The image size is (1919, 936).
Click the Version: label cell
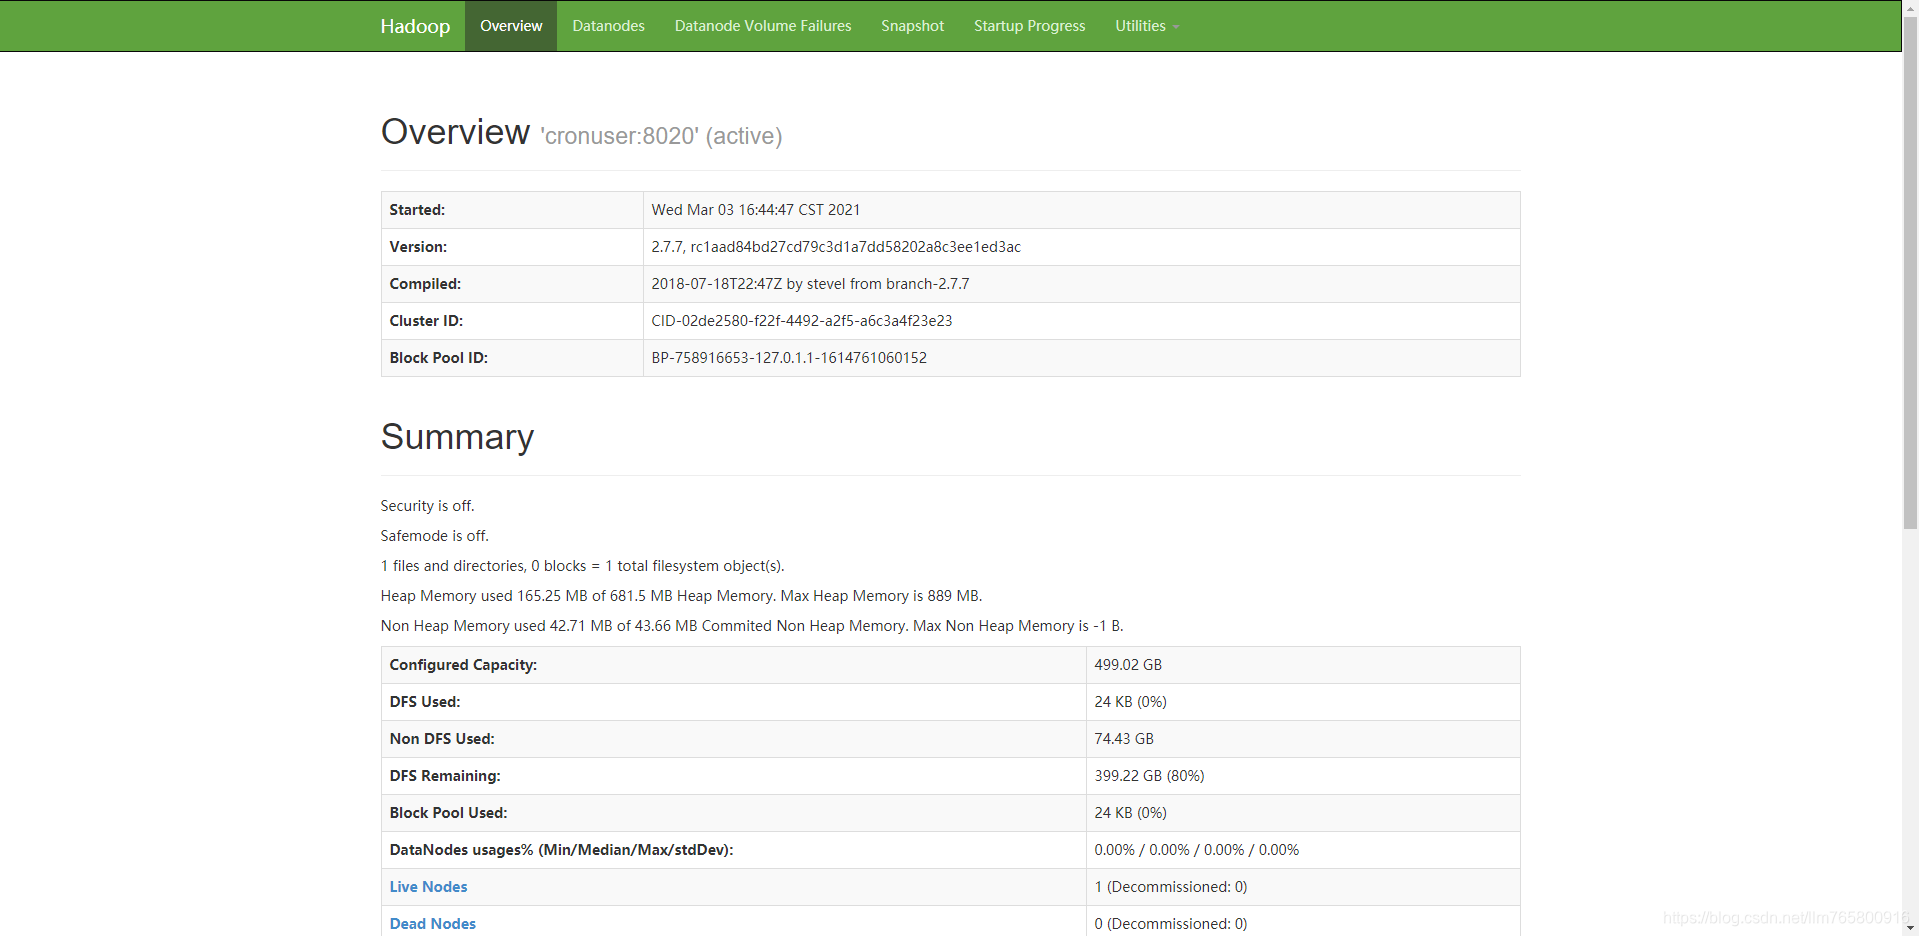[512, 247]
